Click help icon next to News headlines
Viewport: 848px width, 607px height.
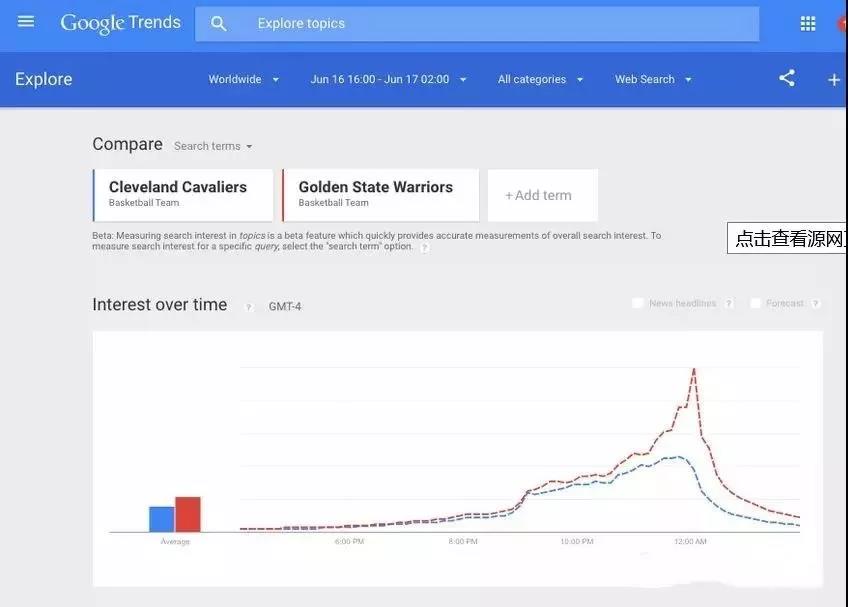(x=729, y=304)
